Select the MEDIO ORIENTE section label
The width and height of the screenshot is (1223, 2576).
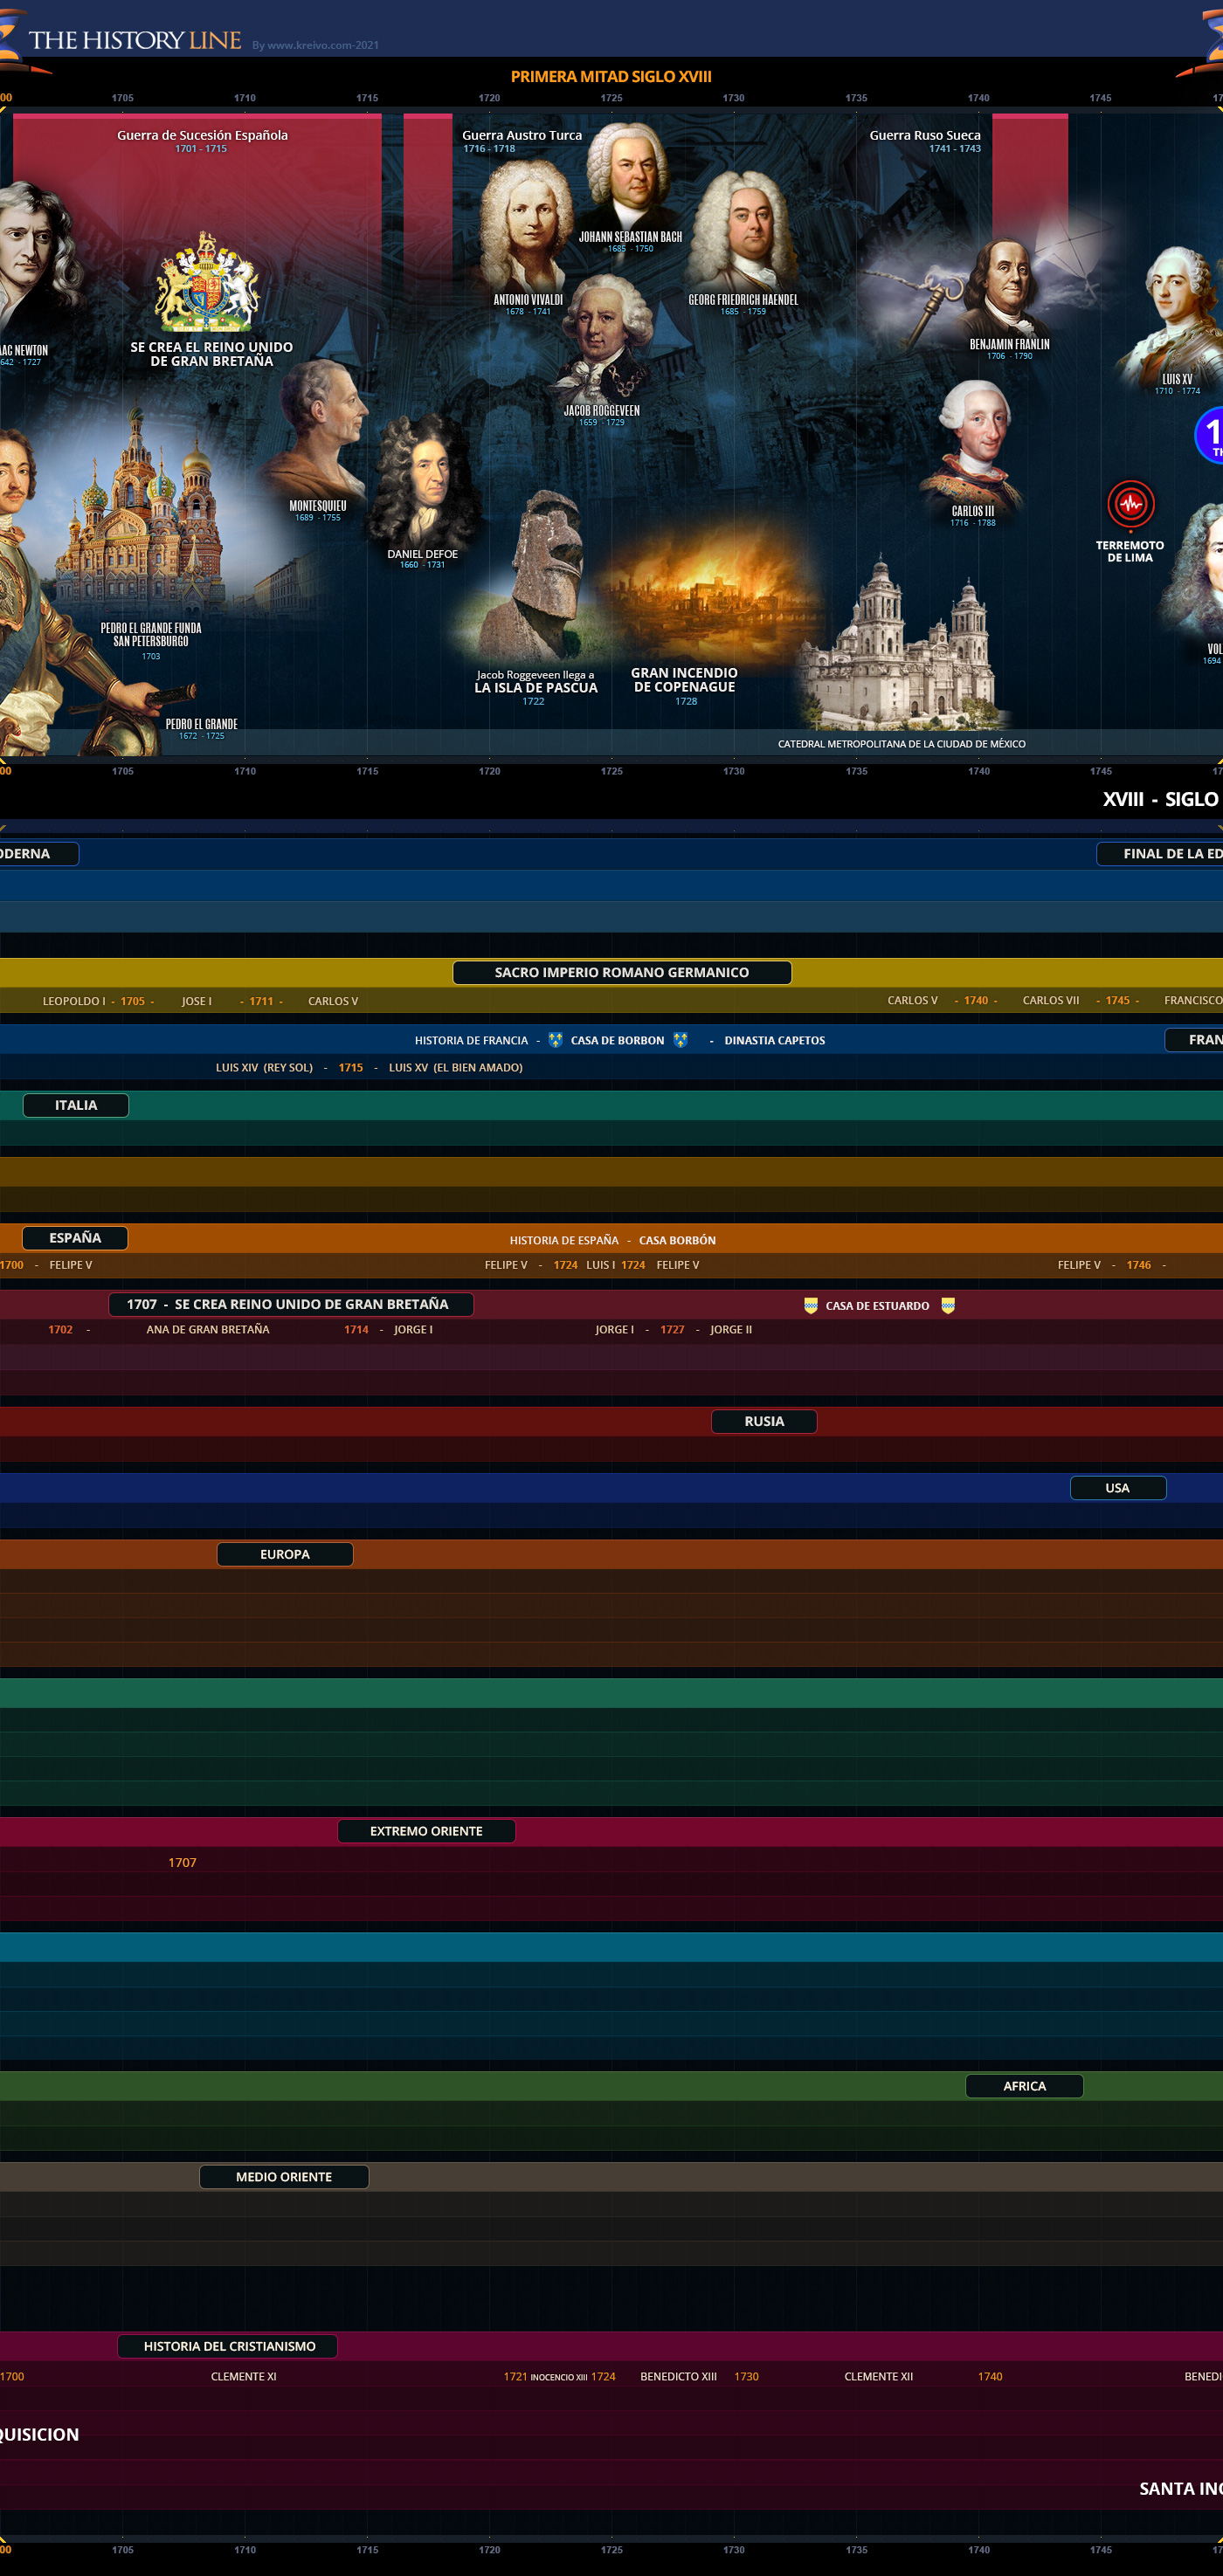point(284,2177)
